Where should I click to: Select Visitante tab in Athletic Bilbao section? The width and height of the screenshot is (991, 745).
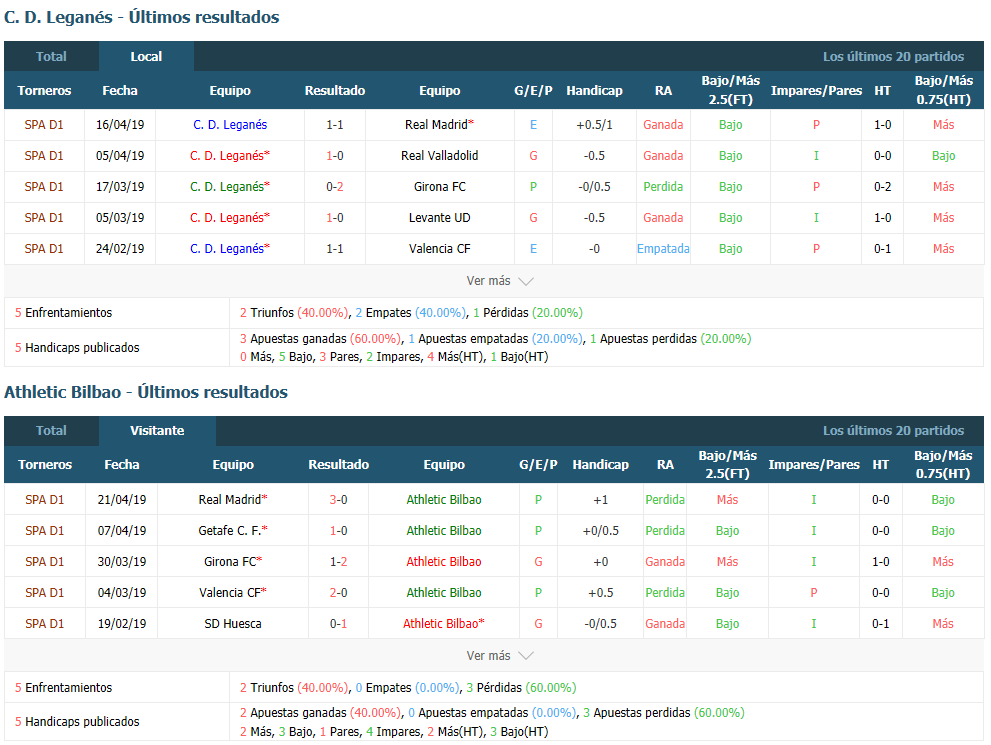157,430
